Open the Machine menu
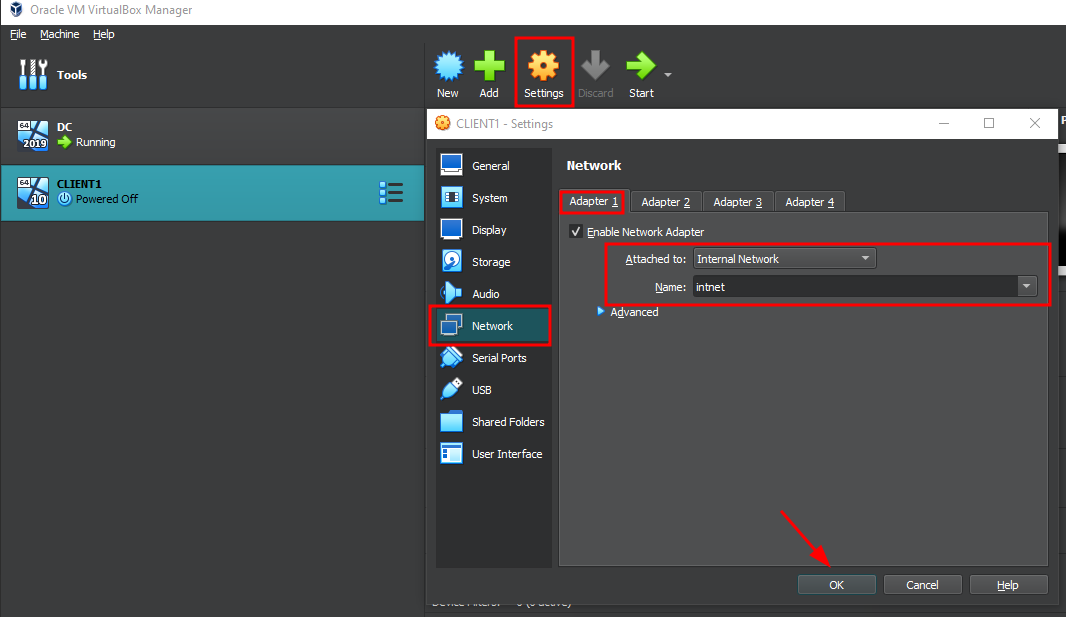The width and height of the screenshot is (1066, 617). click(x=59, y=34)
